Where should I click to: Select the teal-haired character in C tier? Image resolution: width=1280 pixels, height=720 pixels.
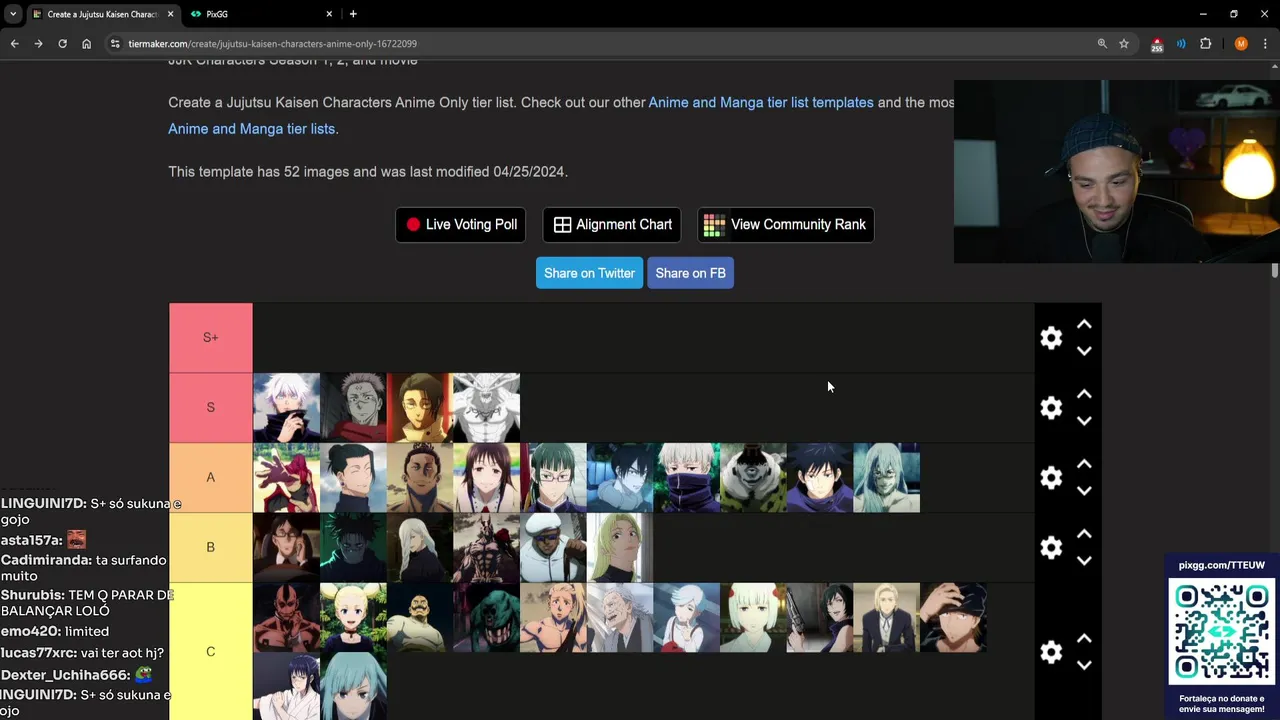[353, 686]
